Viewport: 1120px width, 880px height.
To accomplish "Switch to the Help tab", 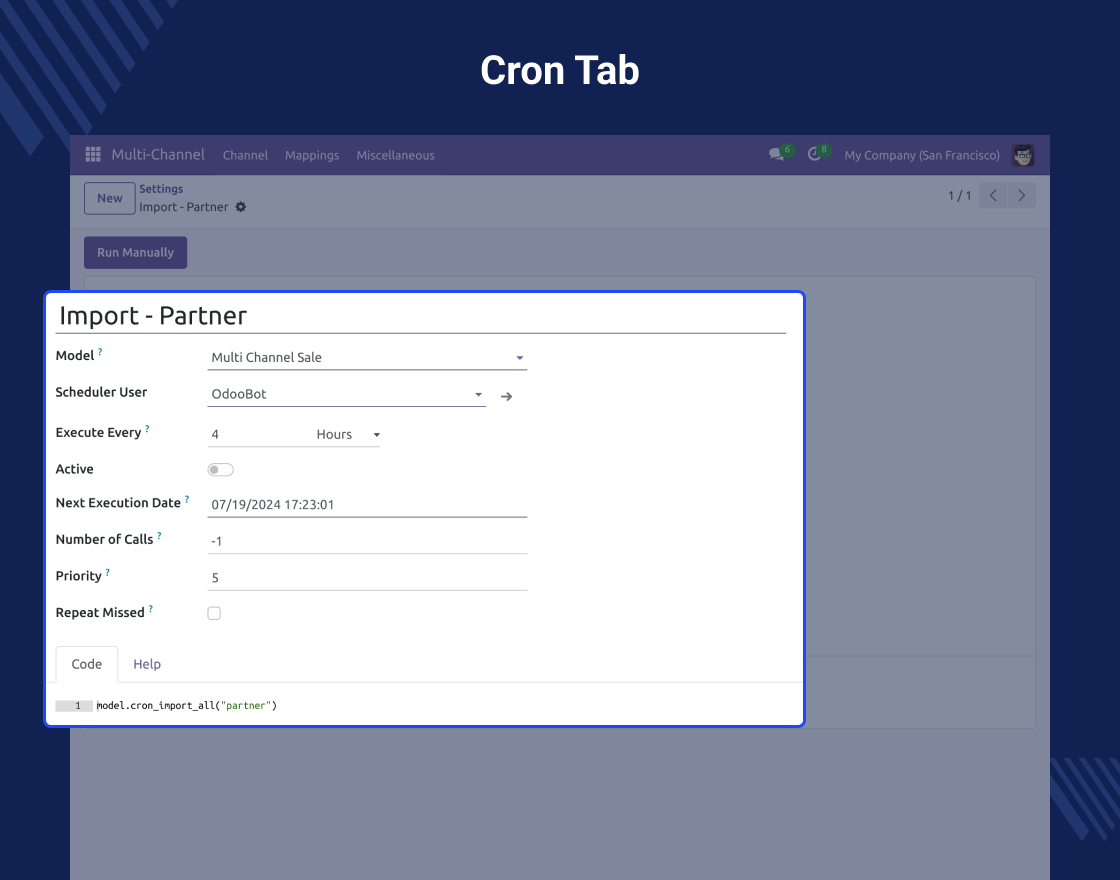I will click(147, 664).
